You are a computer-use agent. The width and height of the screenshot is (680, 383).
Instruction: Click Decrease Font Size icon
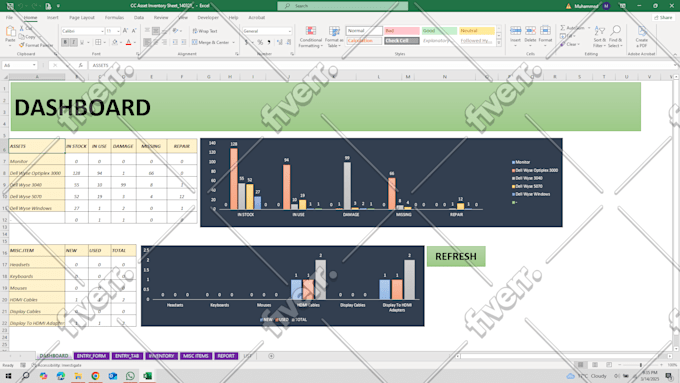(x=134, y=31)
